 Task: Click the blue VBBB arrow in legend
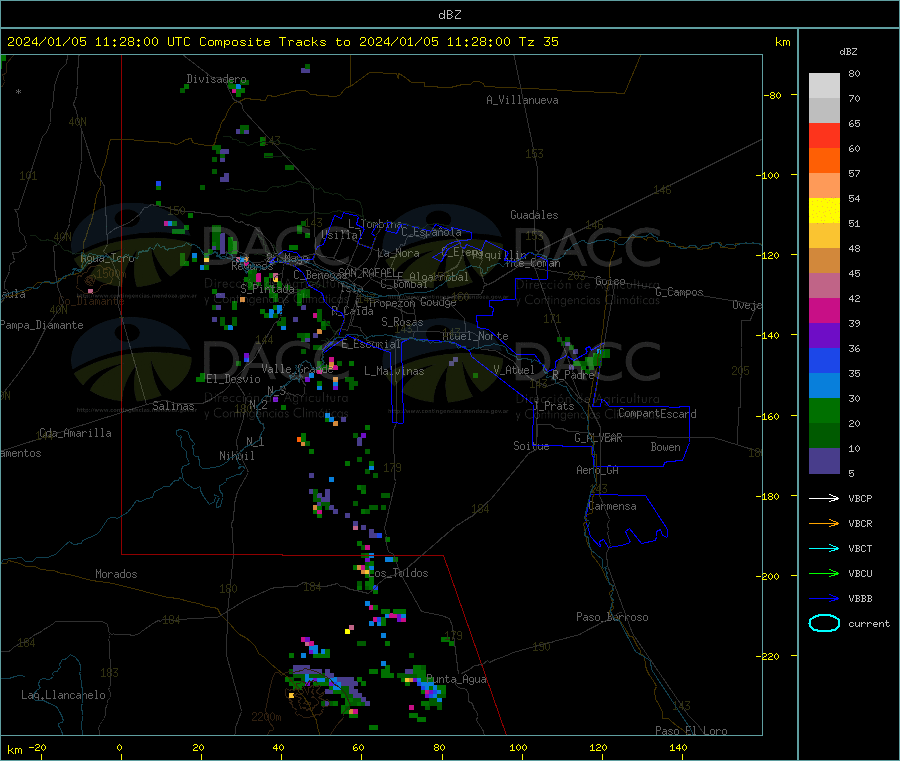point(824,599)
